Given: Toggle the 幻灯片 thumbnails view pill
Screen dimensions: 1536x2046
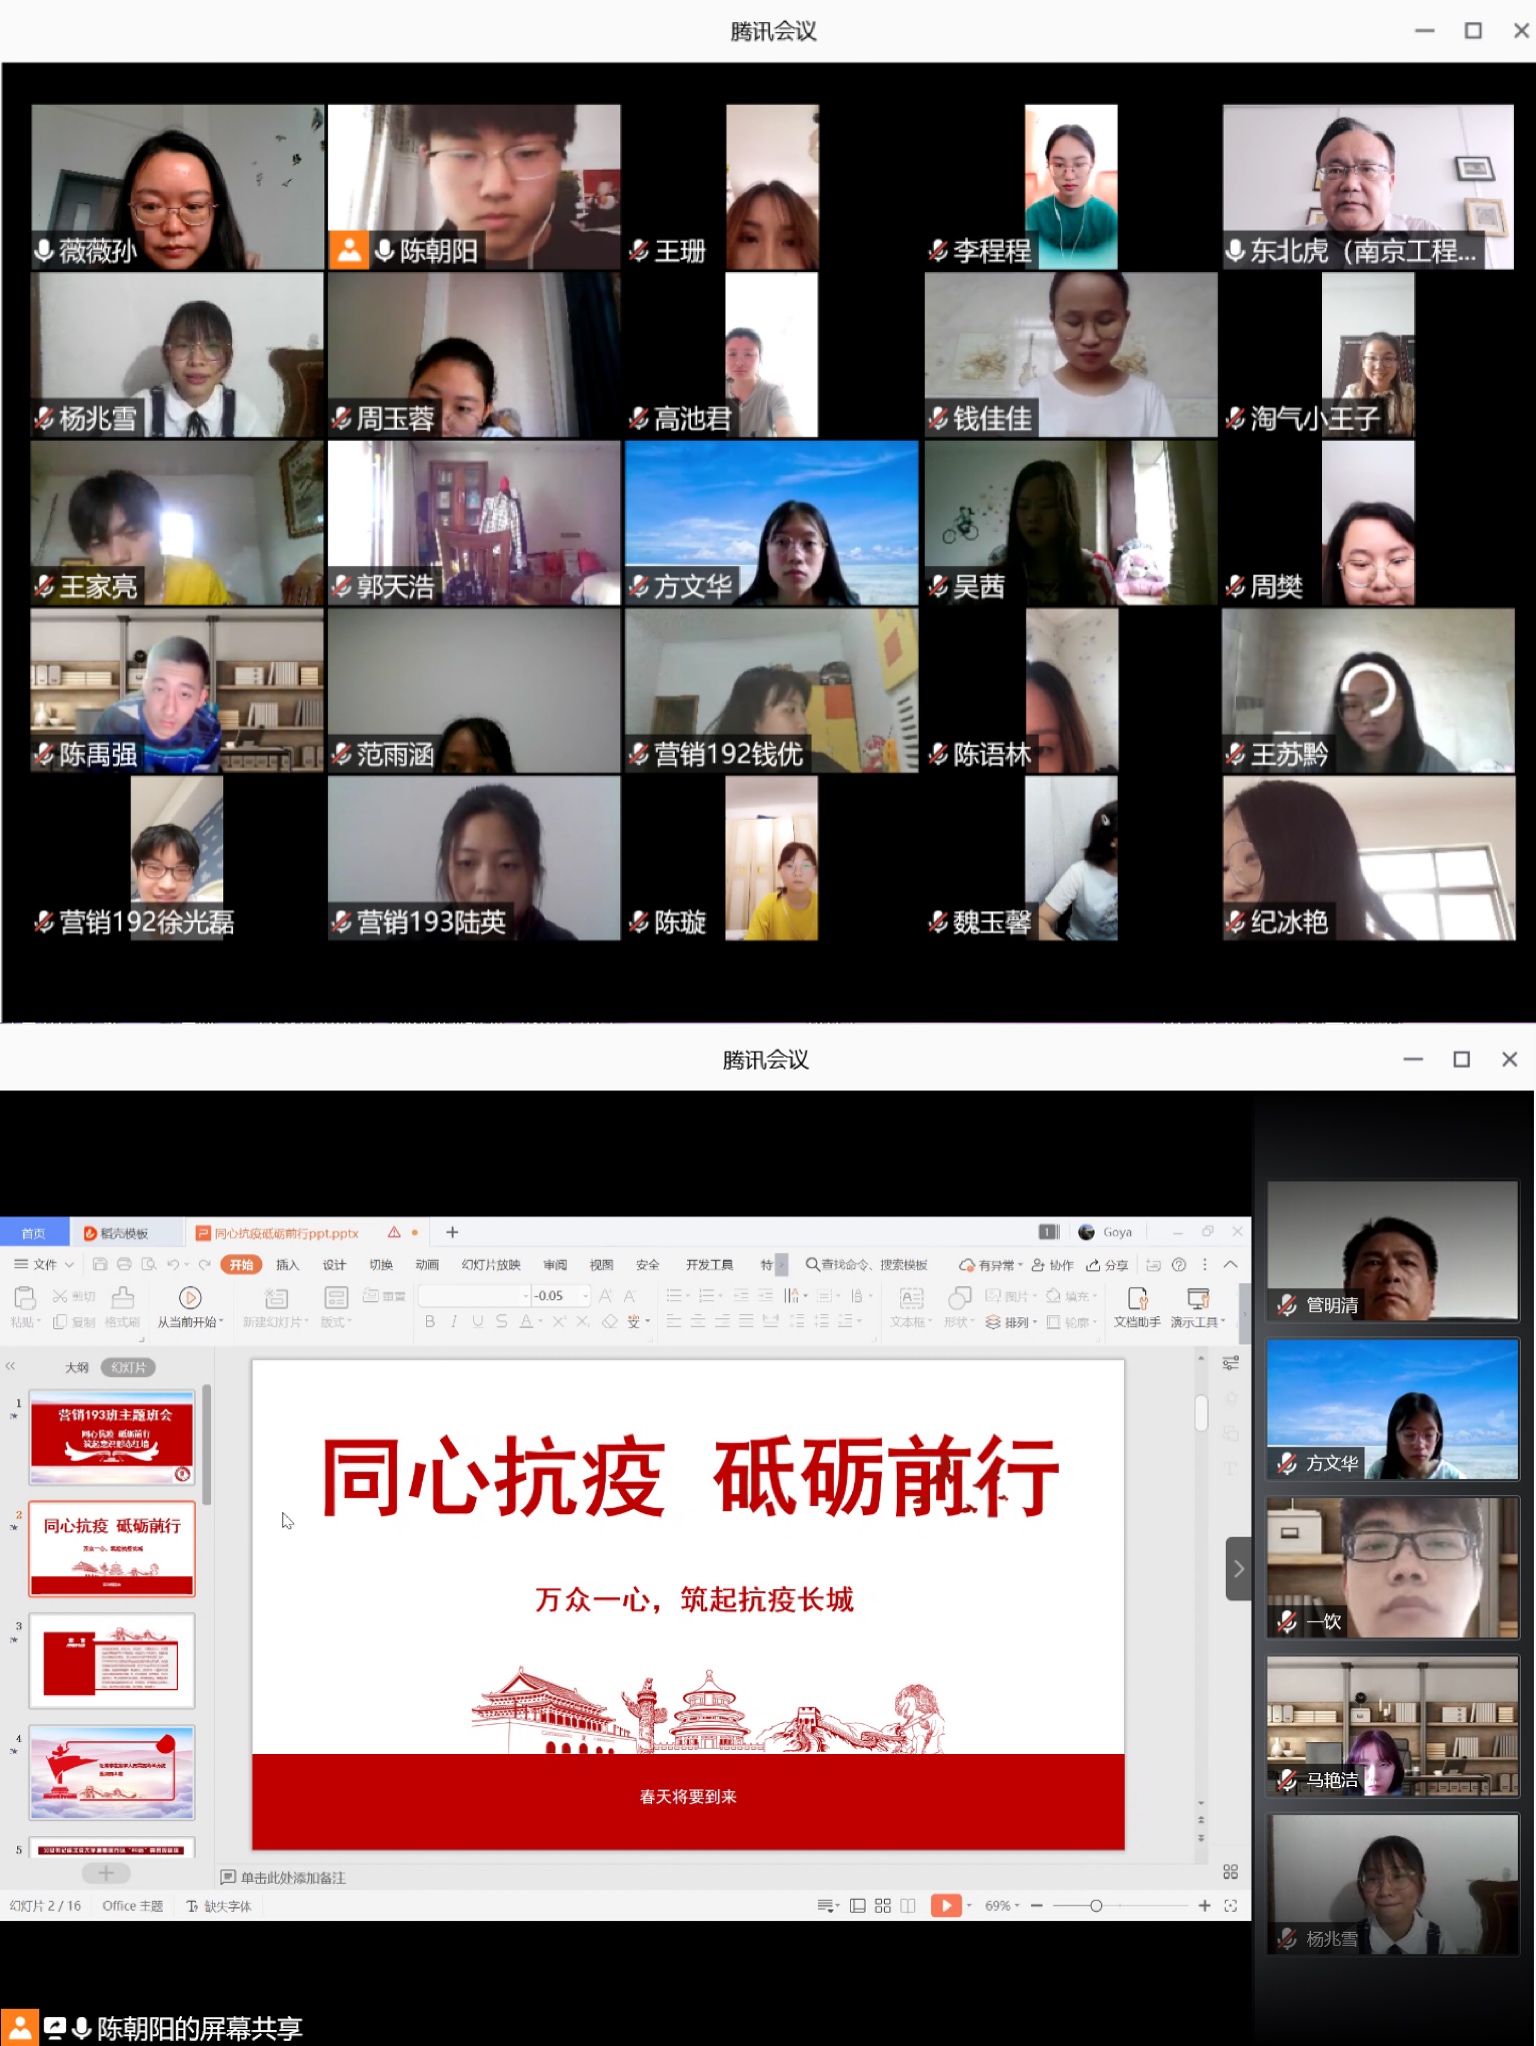Looking at the screenshot, I should (128, 1367).
